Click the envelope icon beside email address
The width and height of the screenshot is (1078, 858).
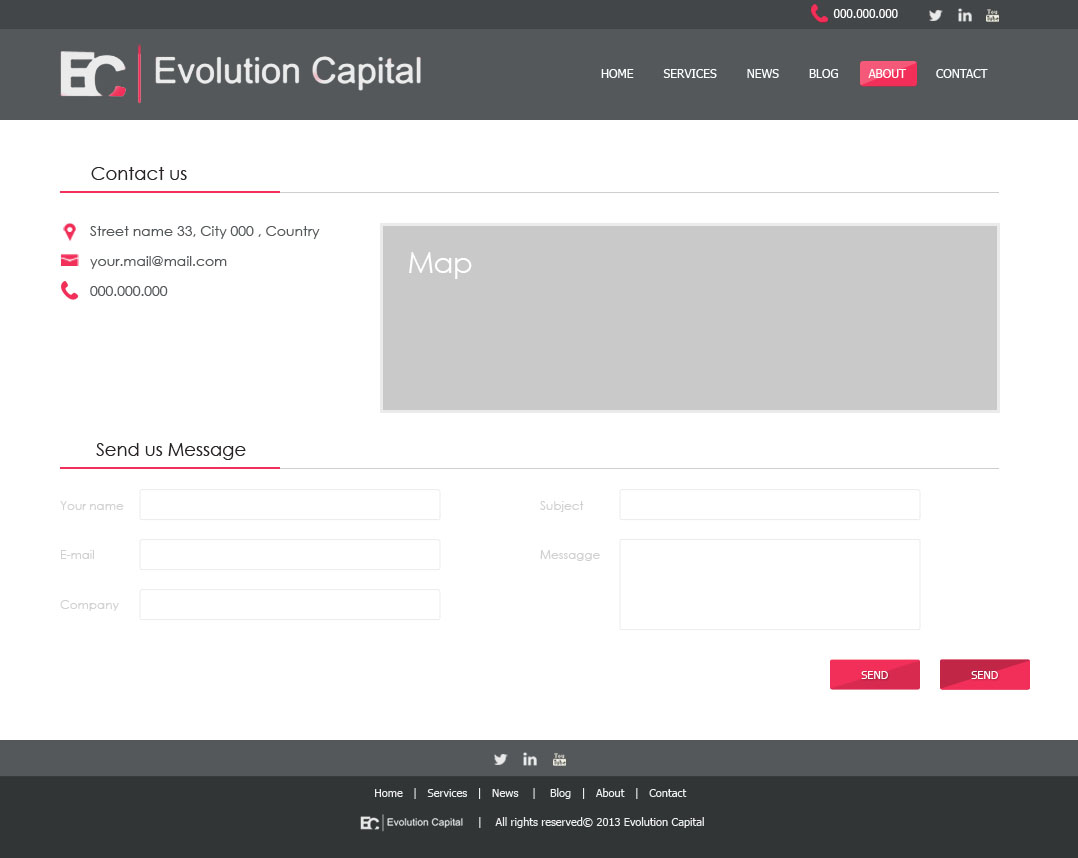pos(69,261)
